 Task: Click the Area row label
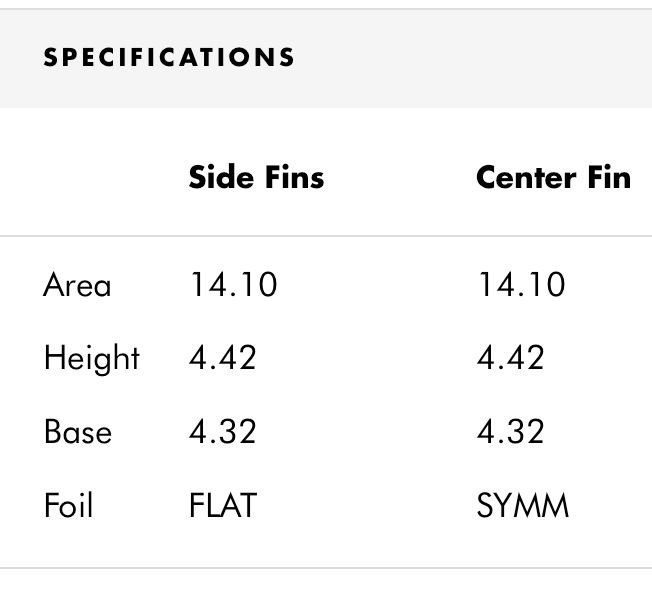(x=77, y=285)
